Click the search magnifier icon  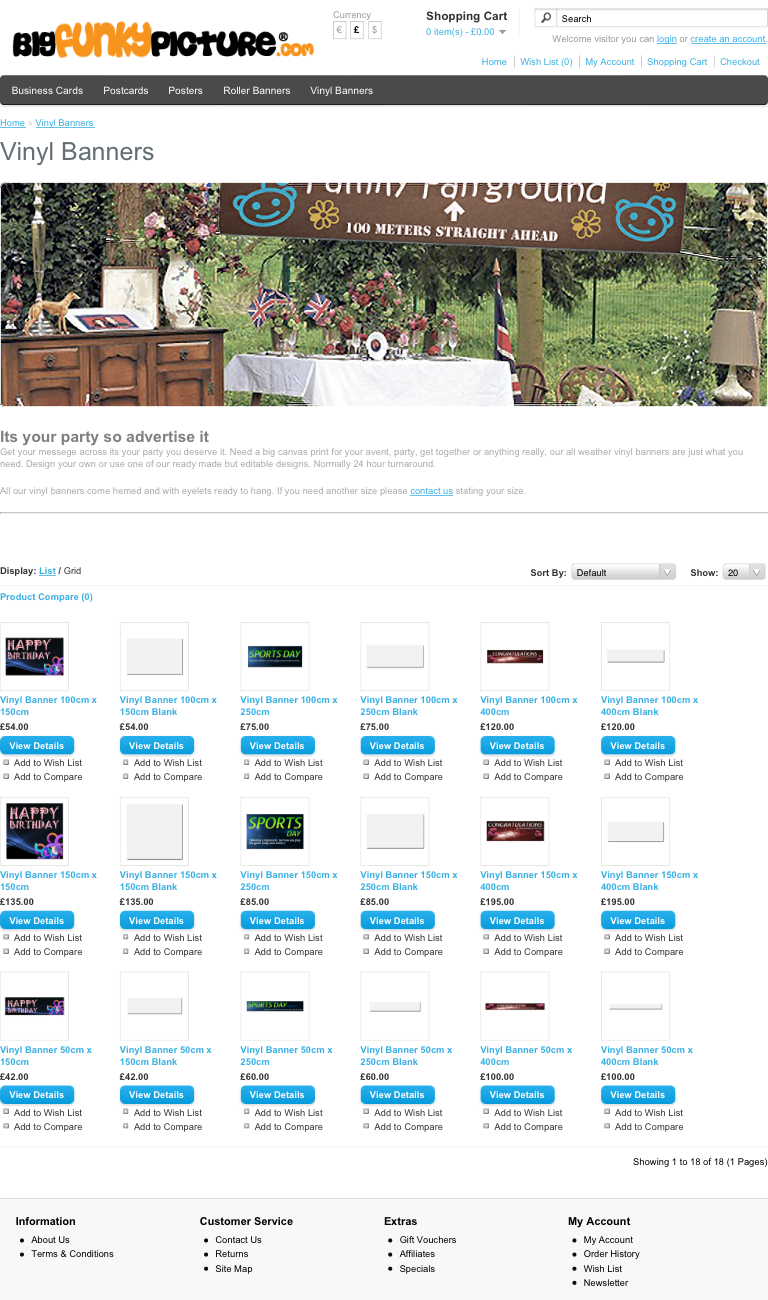click(546, 18)
